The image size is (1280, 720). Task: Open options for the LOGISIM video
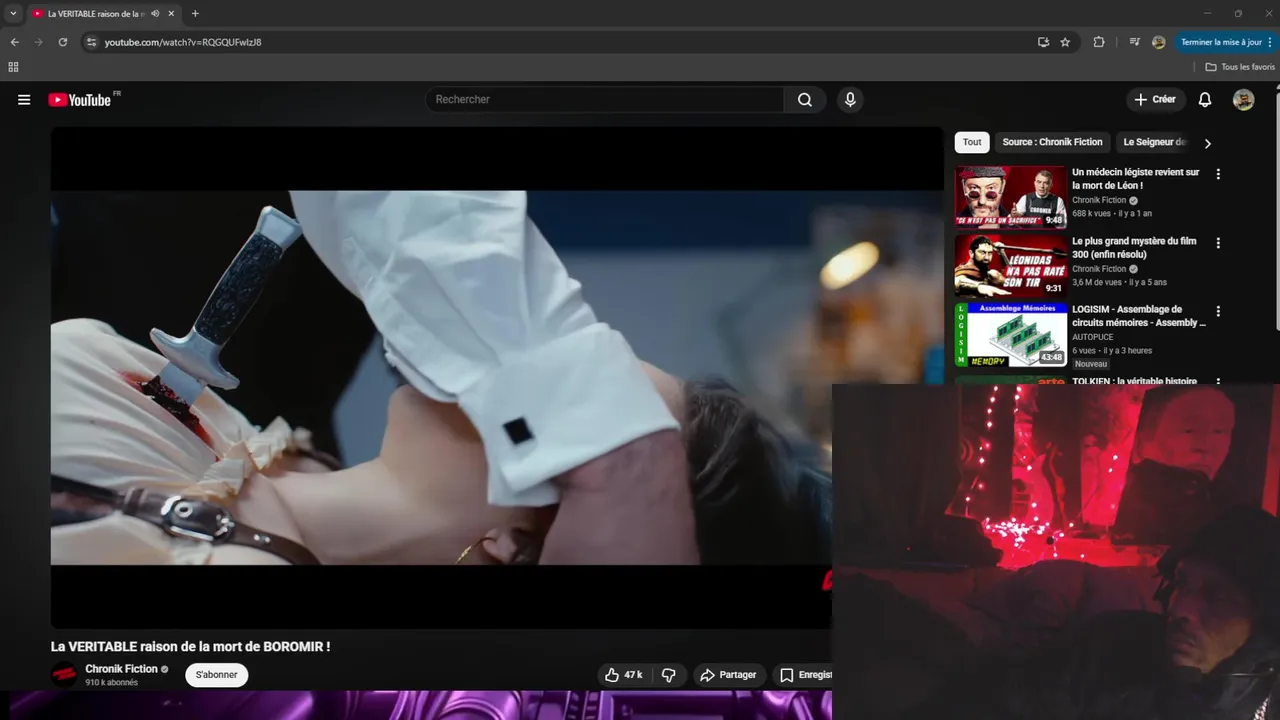point(1218,312)
